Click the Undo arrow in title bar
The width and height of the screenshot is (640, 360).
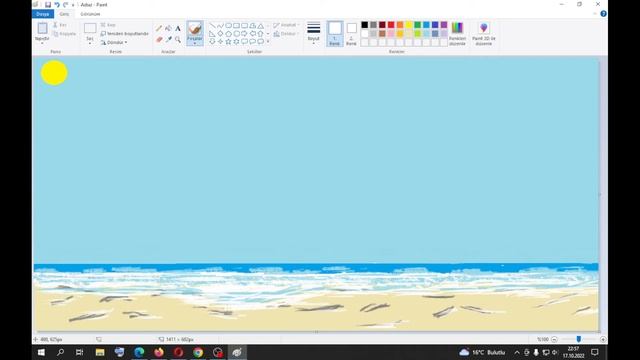click(x=57, y=4)
